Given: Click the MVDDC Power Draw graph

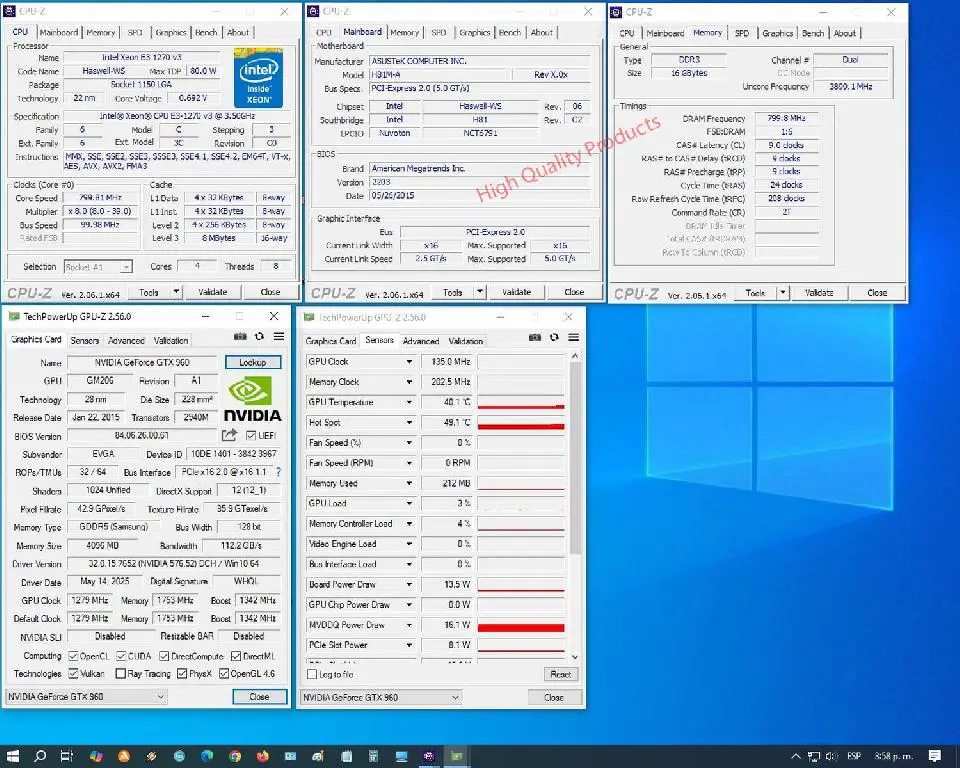Looking at the screenshot, I should (x=521, y=625).
